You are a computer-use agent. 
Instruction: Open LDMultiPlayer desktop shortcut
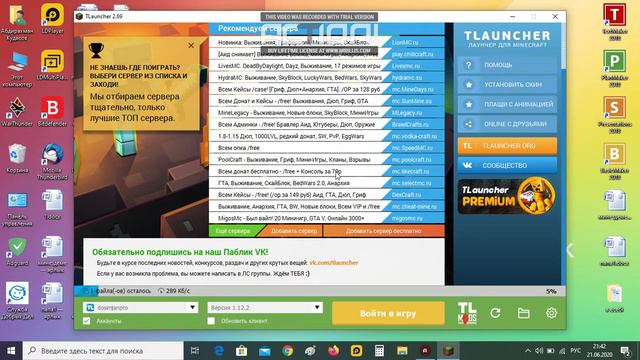[x=52, y=65]
